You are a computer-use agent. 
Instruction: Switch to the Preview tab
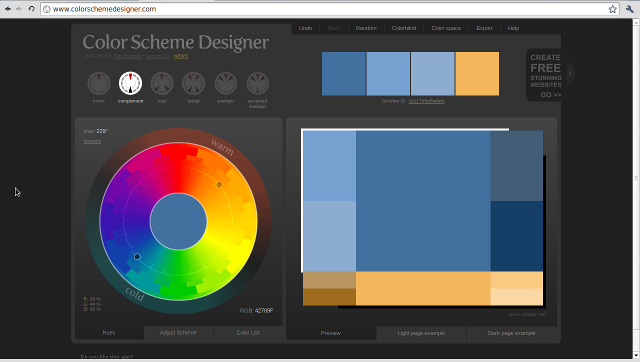click(x=331, y=333)
